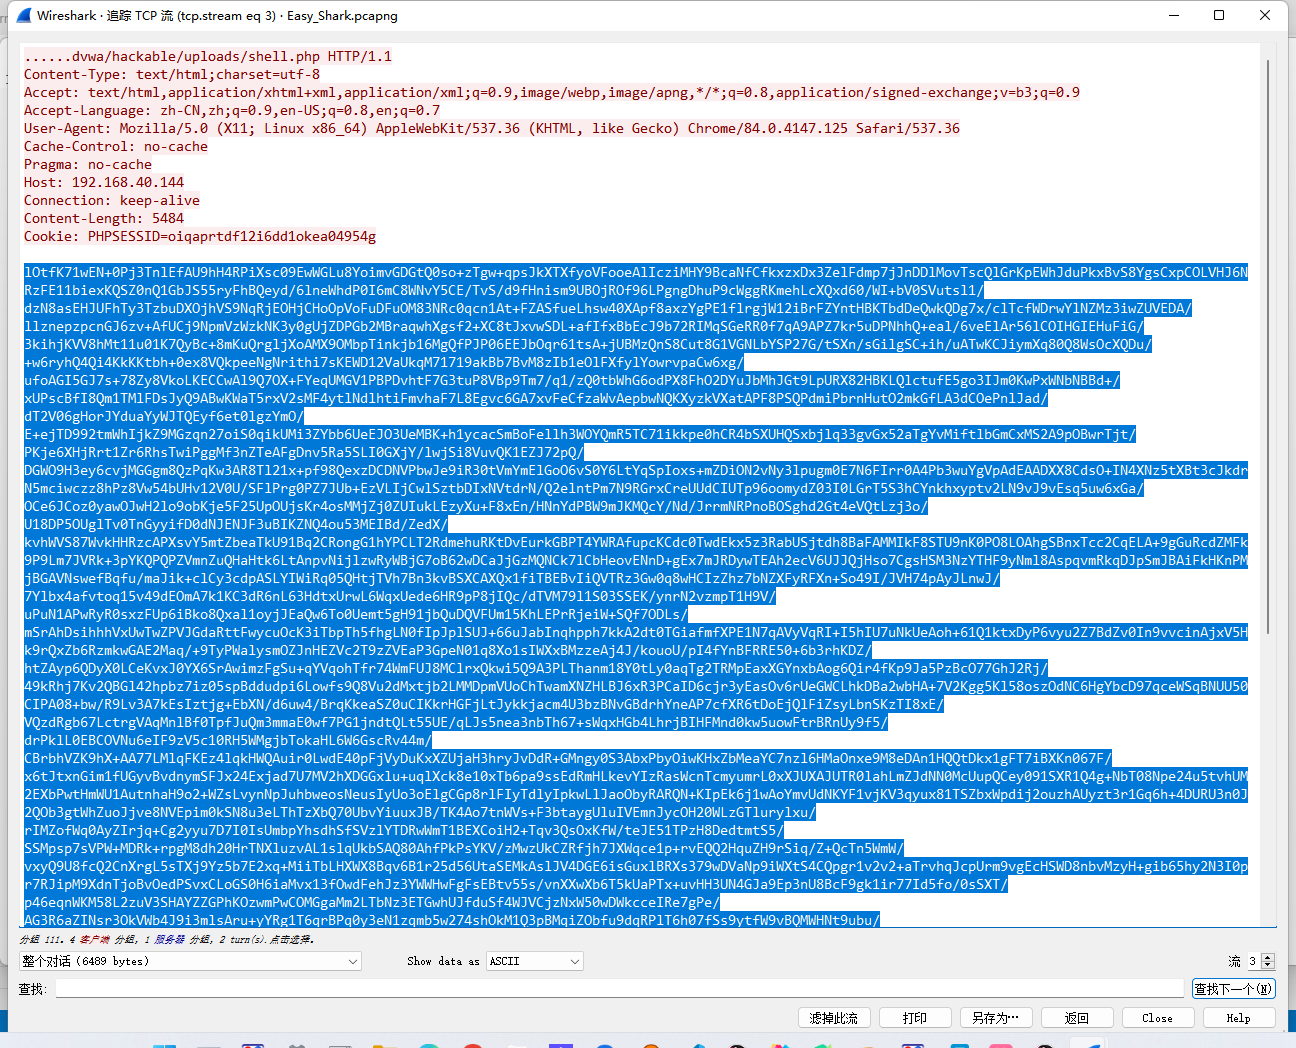Open the 另存为 save as dialog
The width and height of the screenshot is (1296, 1048).
coord(995,1018)
